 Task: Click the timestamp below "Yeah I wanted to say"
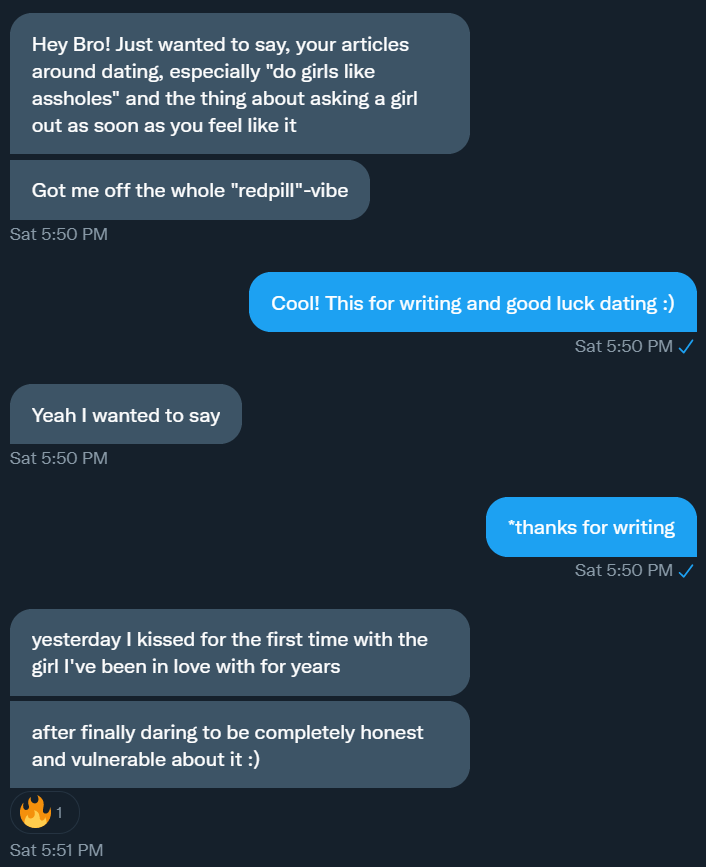[x=58, y=458]
